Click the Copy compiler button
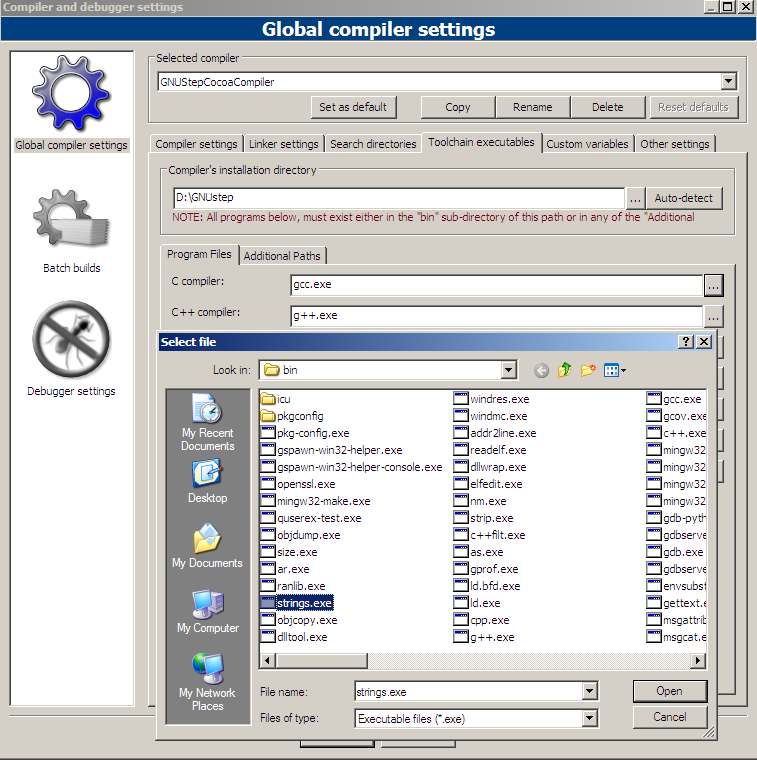Viewport: 757px width, 760px height. tap(458, 107)
